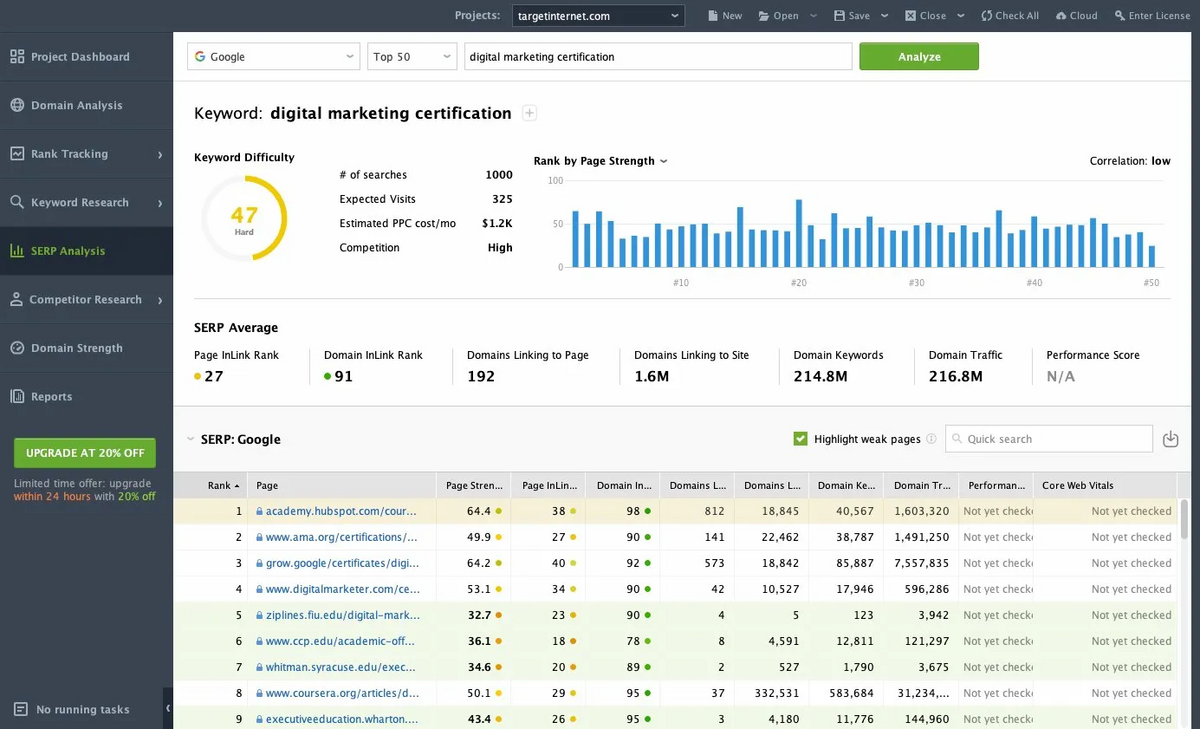Select SERP Average Domains Linking value 192
Image resolution: width=1200 pixels, height=729 pixels.
481,377
